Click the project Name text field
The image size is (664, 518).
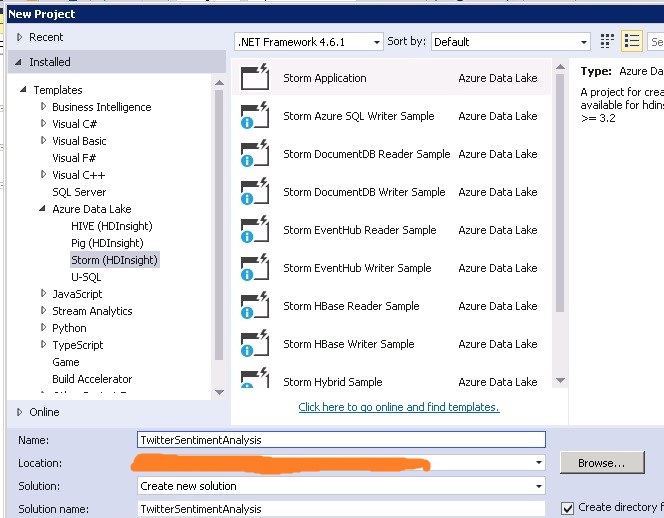click(341, 439)
